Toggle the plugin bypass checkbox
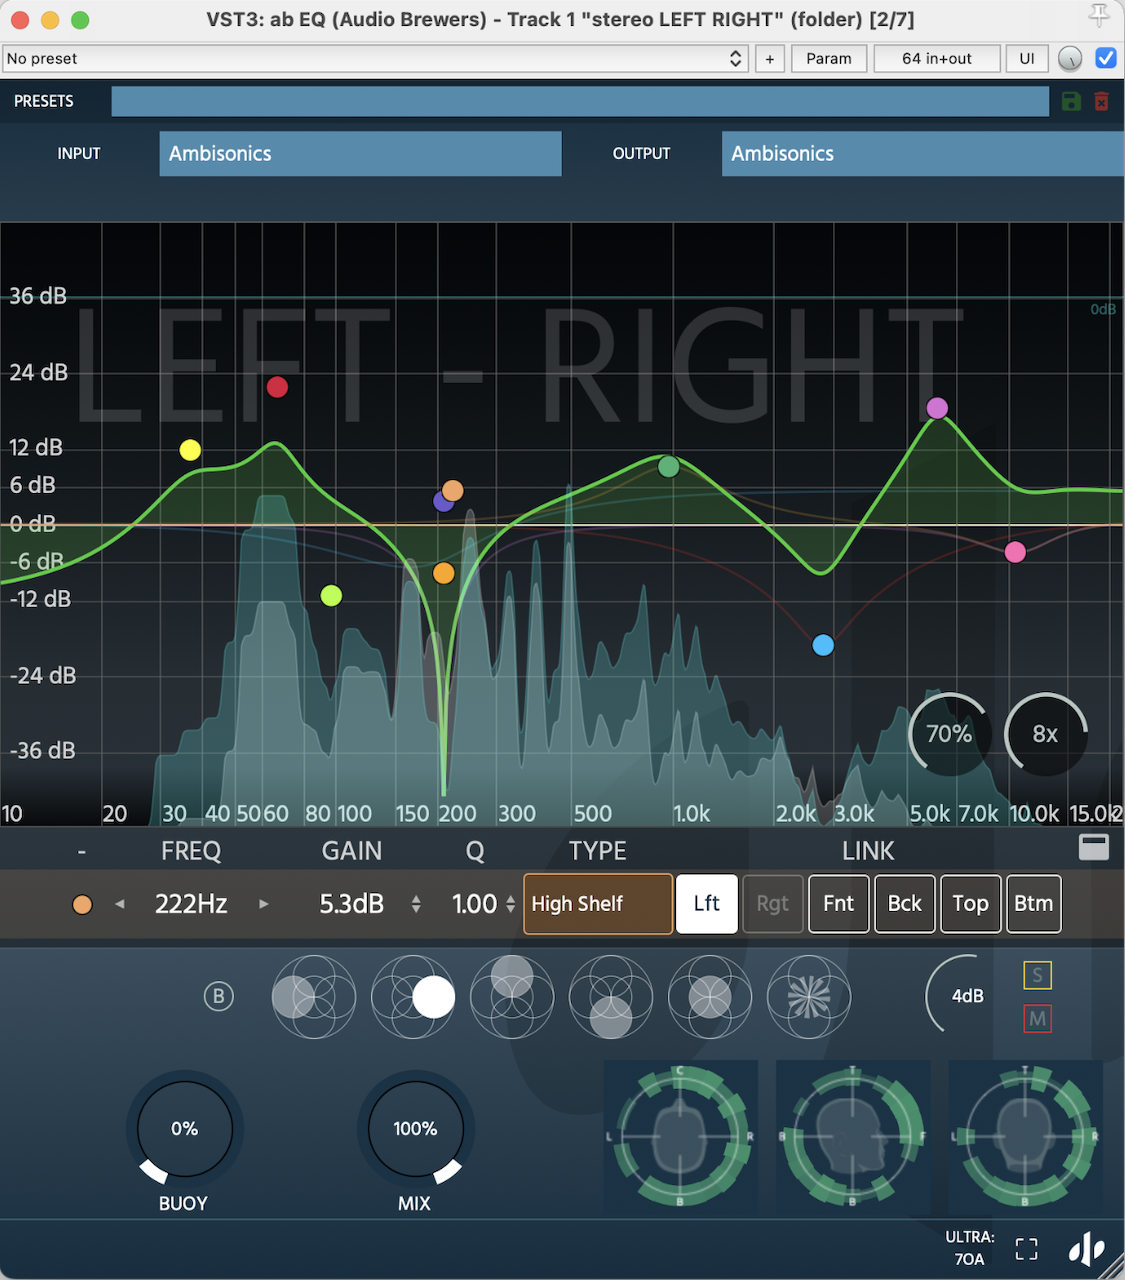Image resolution: width=1125 pixels, height=1280 pixels. click(x=1106, y=58)
